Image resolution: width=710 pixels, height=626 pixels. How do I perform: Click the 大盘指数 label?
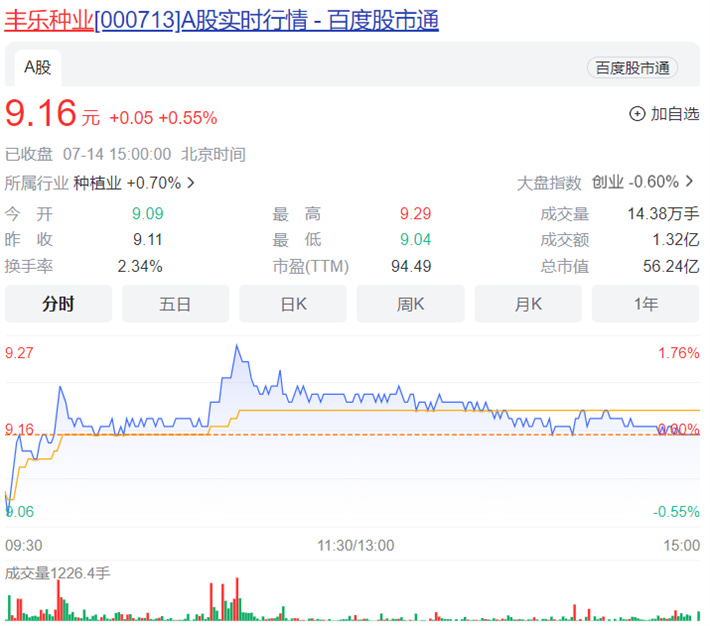click(549, 183)
